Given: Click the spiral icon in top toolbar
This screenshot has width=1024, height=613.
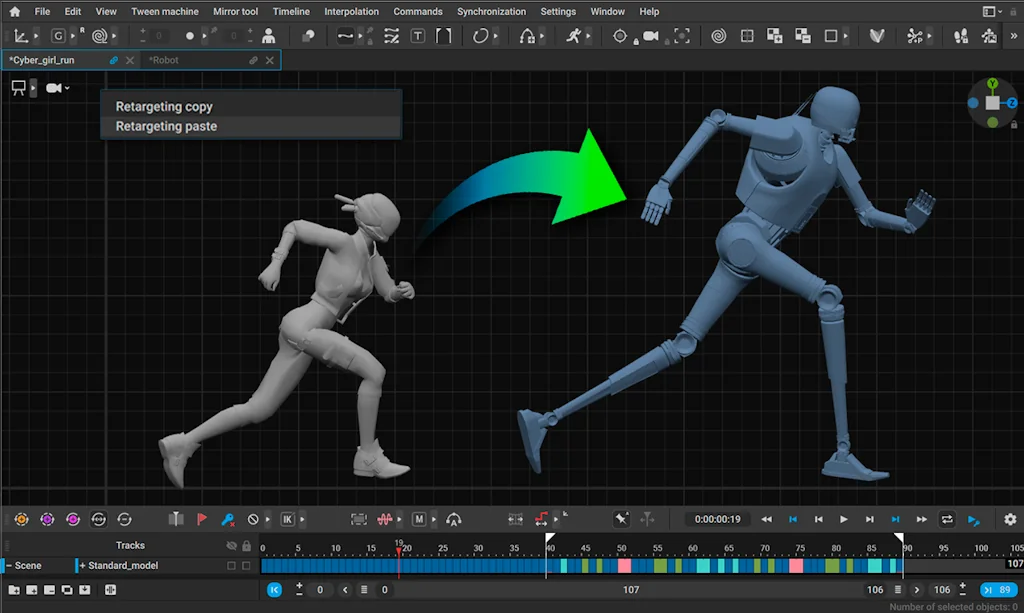Looking at the screenshot, I should (x=718, y=36).
